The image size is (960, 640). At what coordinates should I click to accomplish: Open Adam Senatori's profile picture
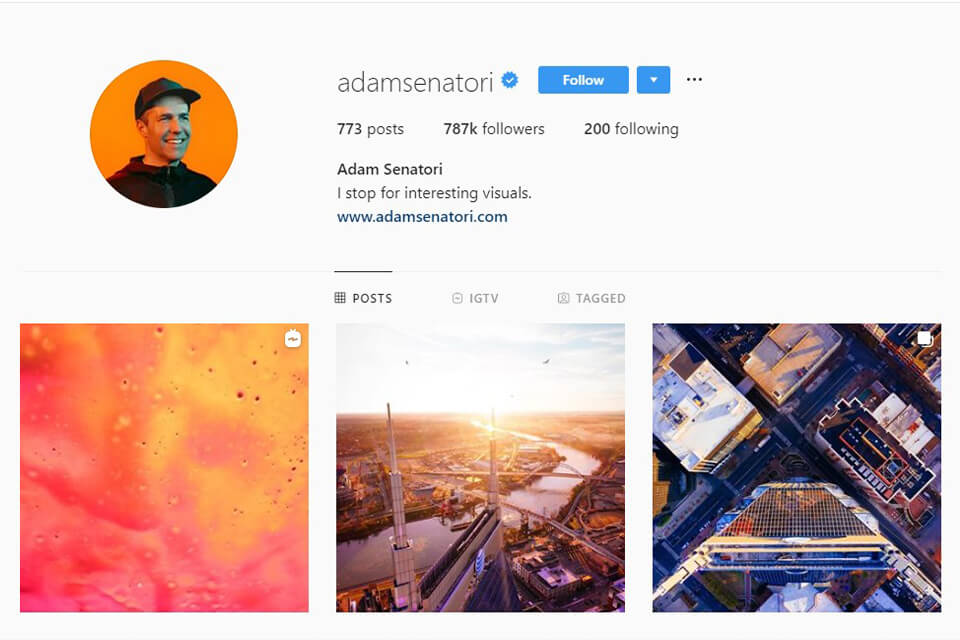[x=163, y=134]
